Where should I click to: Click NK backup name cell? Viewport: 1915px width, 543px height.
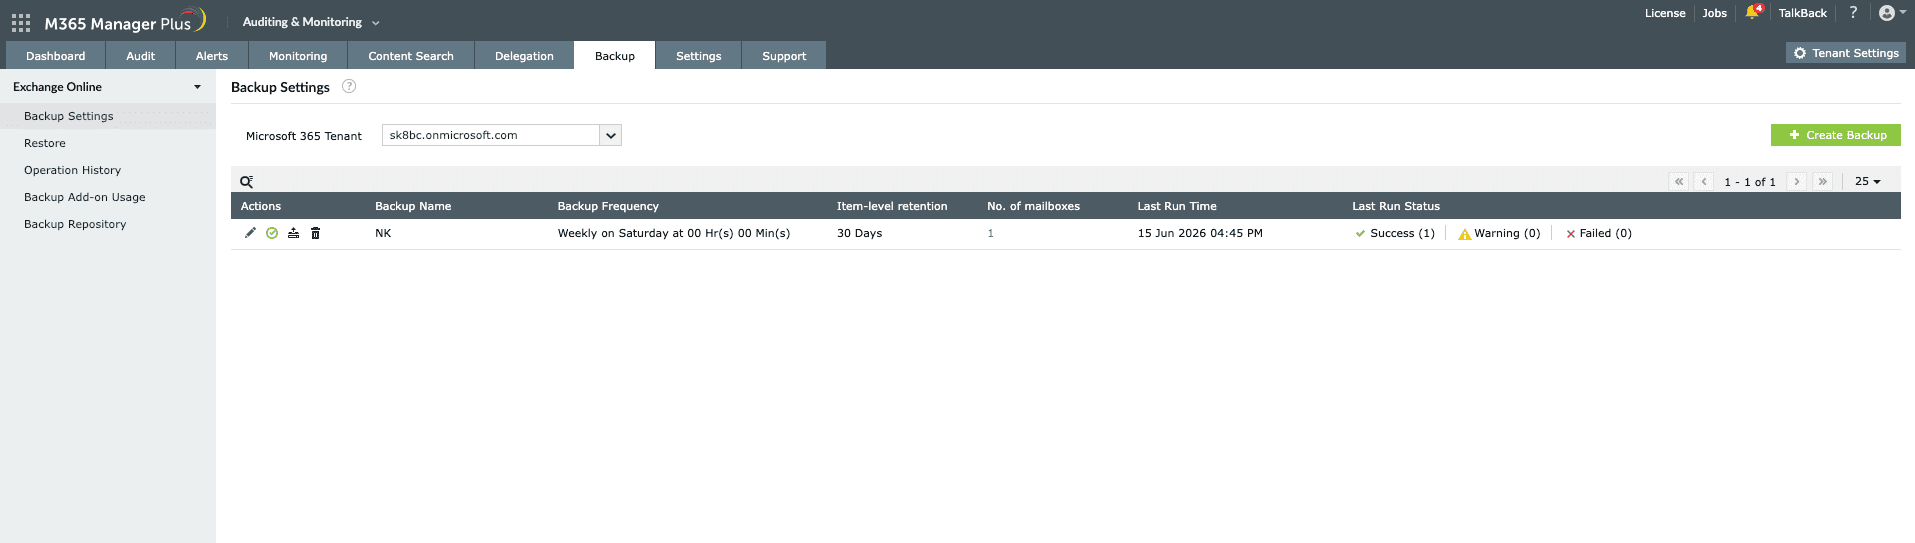click(383, 233)
